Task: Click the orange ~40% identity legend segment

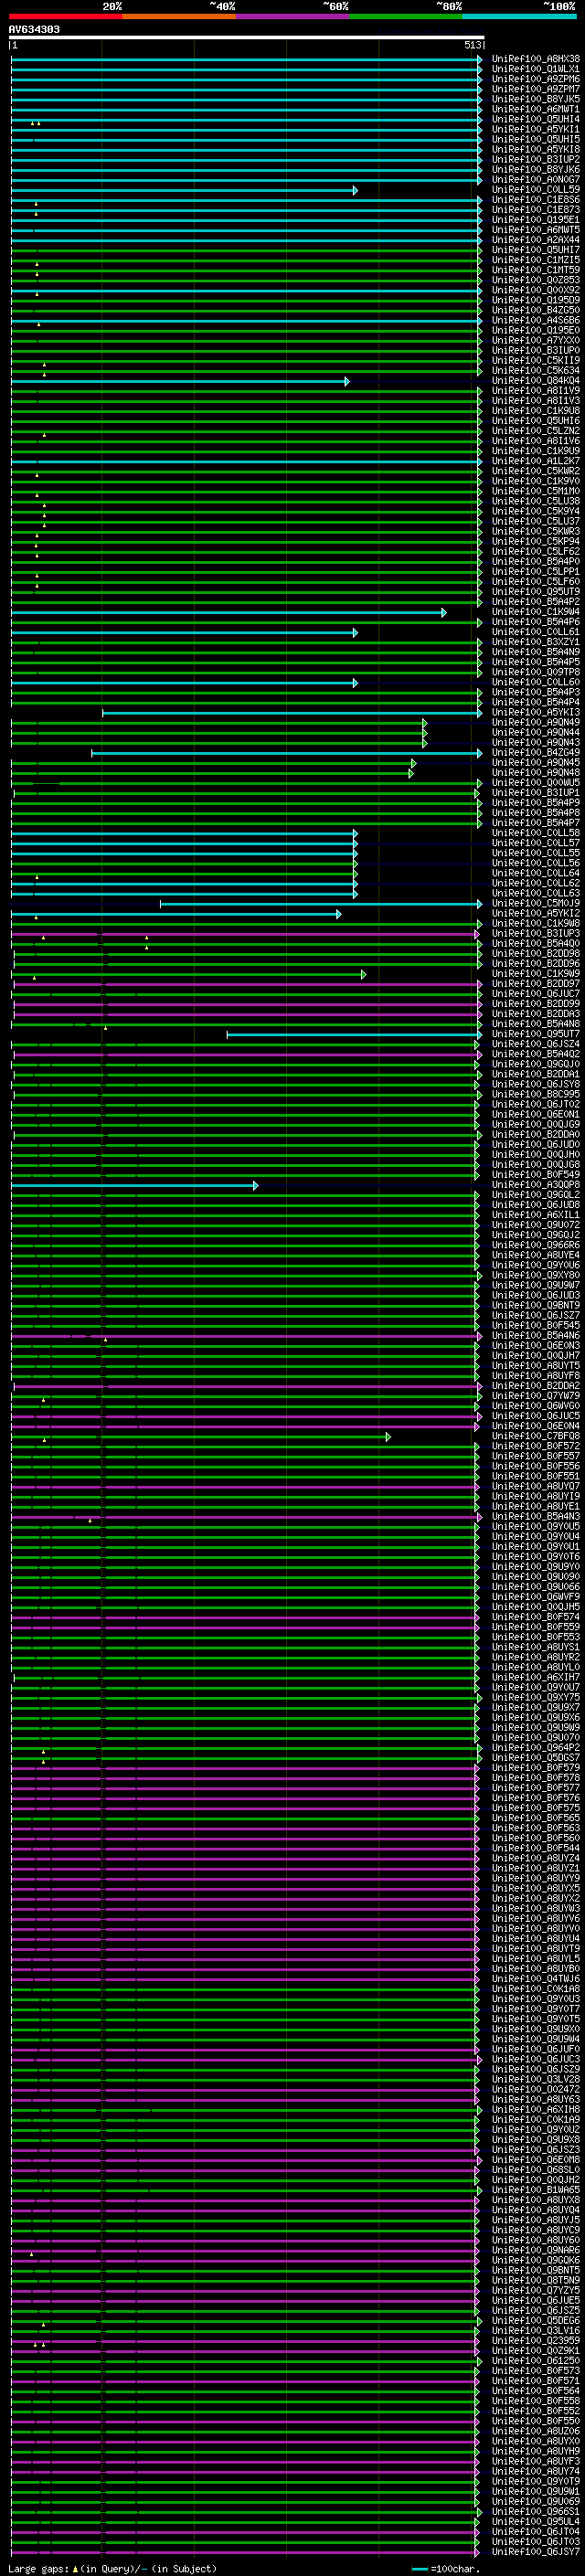Action: [179, 16]
